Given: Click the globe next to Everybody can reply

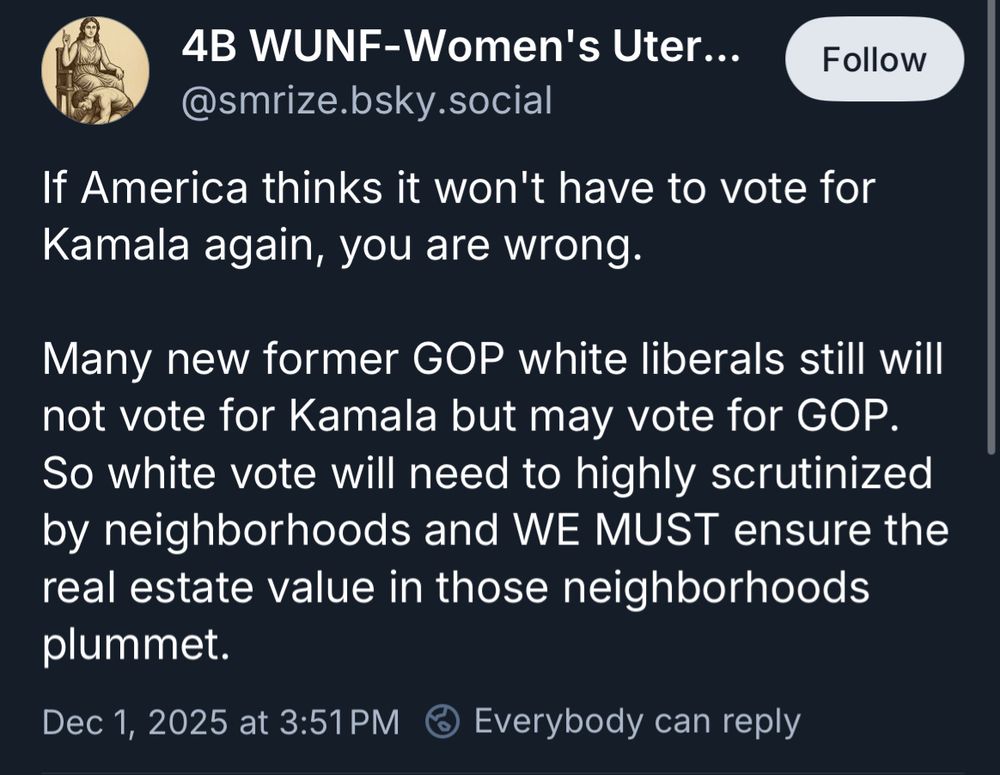Looking at the screenshot, I should 440,719.
